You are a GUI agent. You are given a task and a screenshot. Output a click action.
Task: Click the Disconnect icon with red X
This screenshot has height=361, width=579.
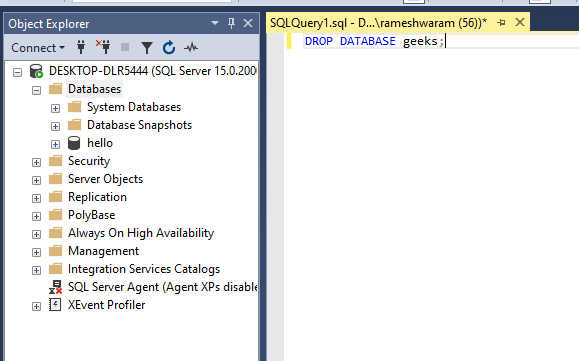coord(103,47)
